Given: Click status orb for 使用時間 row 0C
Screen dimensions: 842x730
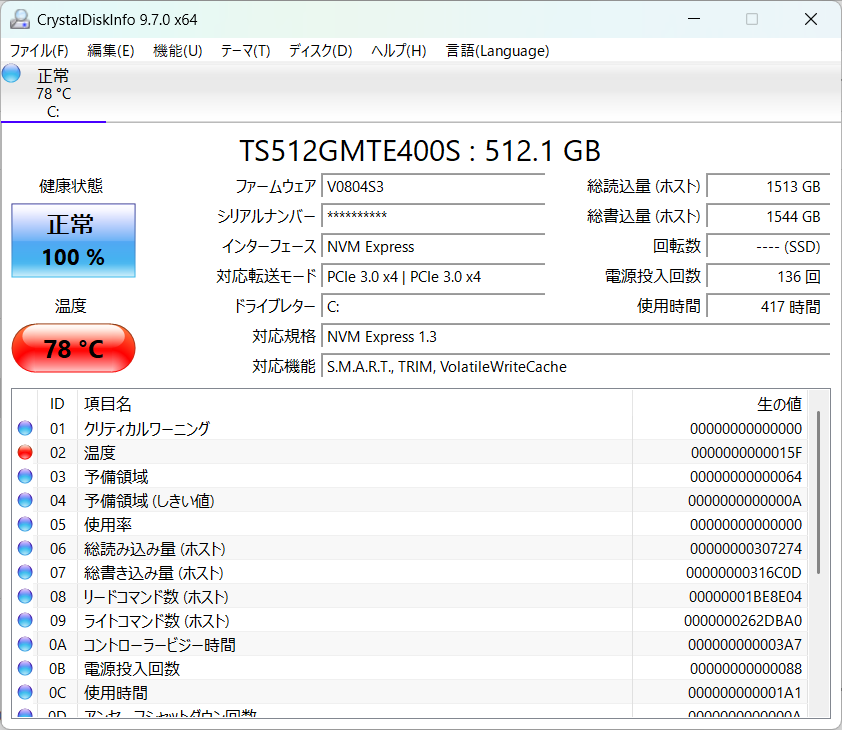Looking at the screenshot, I should coord(25,692).
